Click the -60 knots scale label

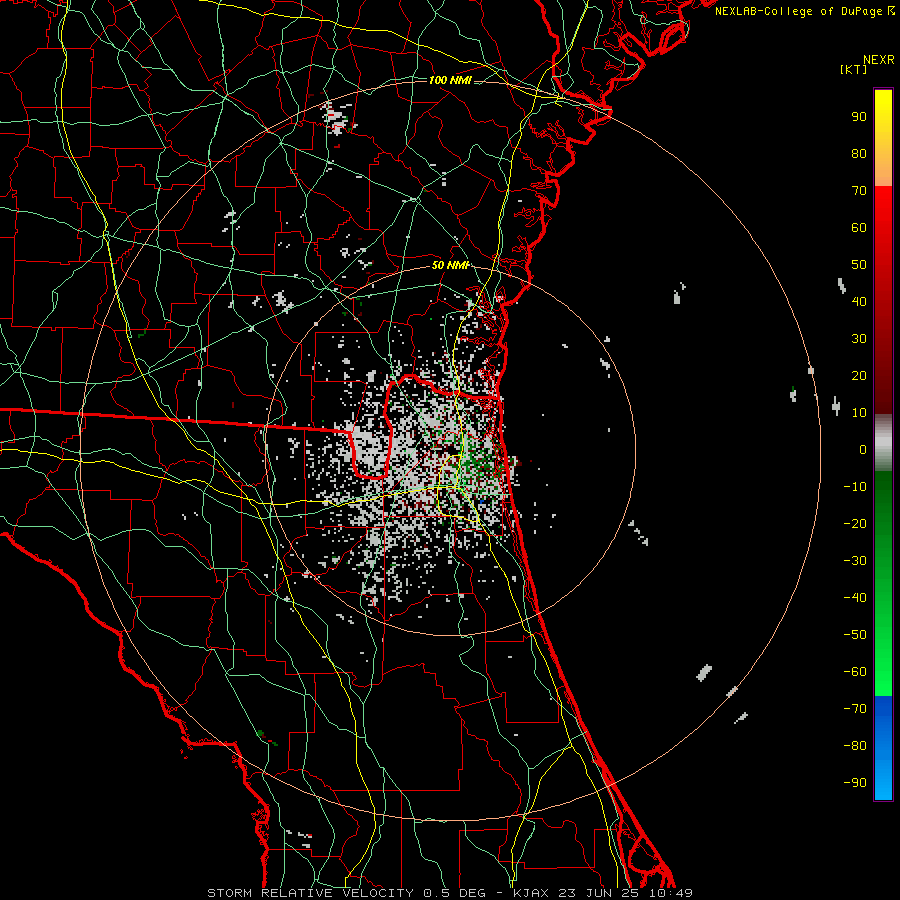pos(855,672)
